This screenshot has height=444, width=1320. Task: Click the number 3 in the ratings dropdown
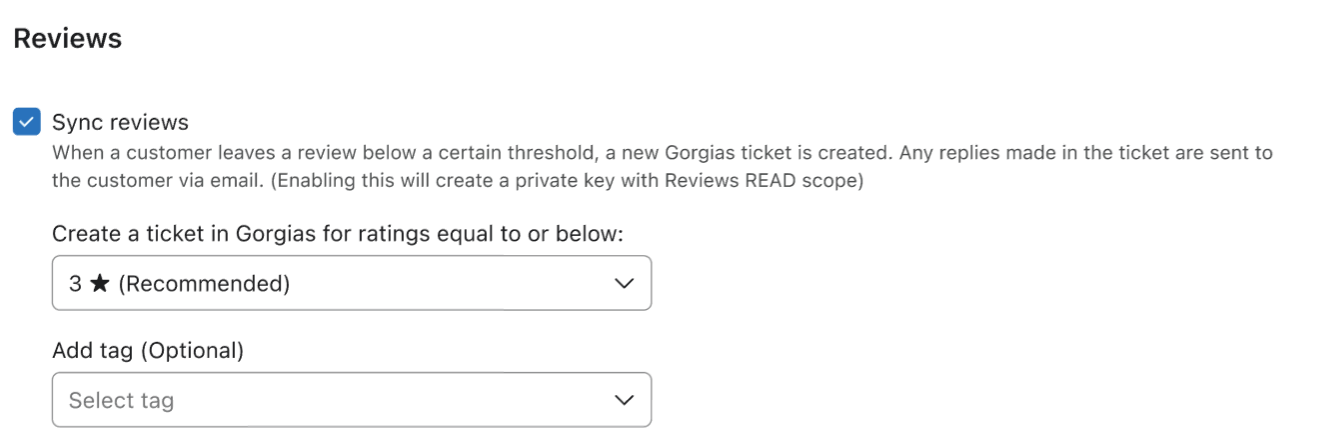tap(75, 283)
